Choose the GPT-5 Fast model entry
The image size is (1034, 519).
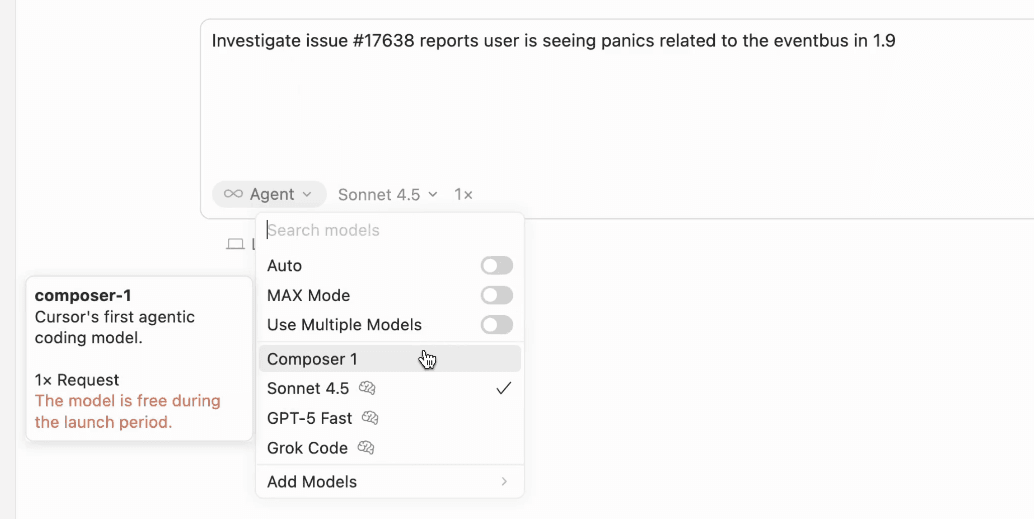pyautogui.click(x=309, y=418)
